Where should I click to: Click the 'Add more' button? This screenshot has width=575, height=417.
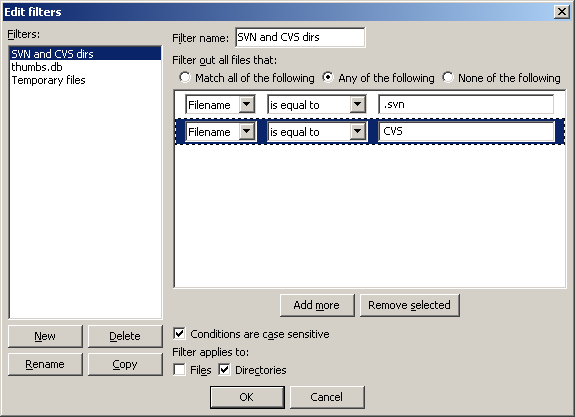(317, 305)
